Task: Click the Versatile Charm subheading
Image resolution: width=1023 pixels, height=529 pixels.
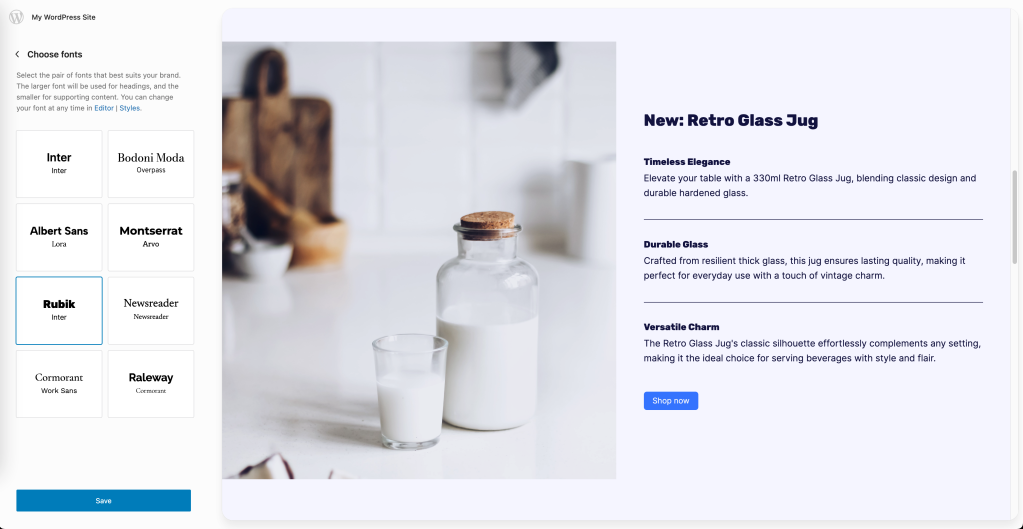Action: 681,327
